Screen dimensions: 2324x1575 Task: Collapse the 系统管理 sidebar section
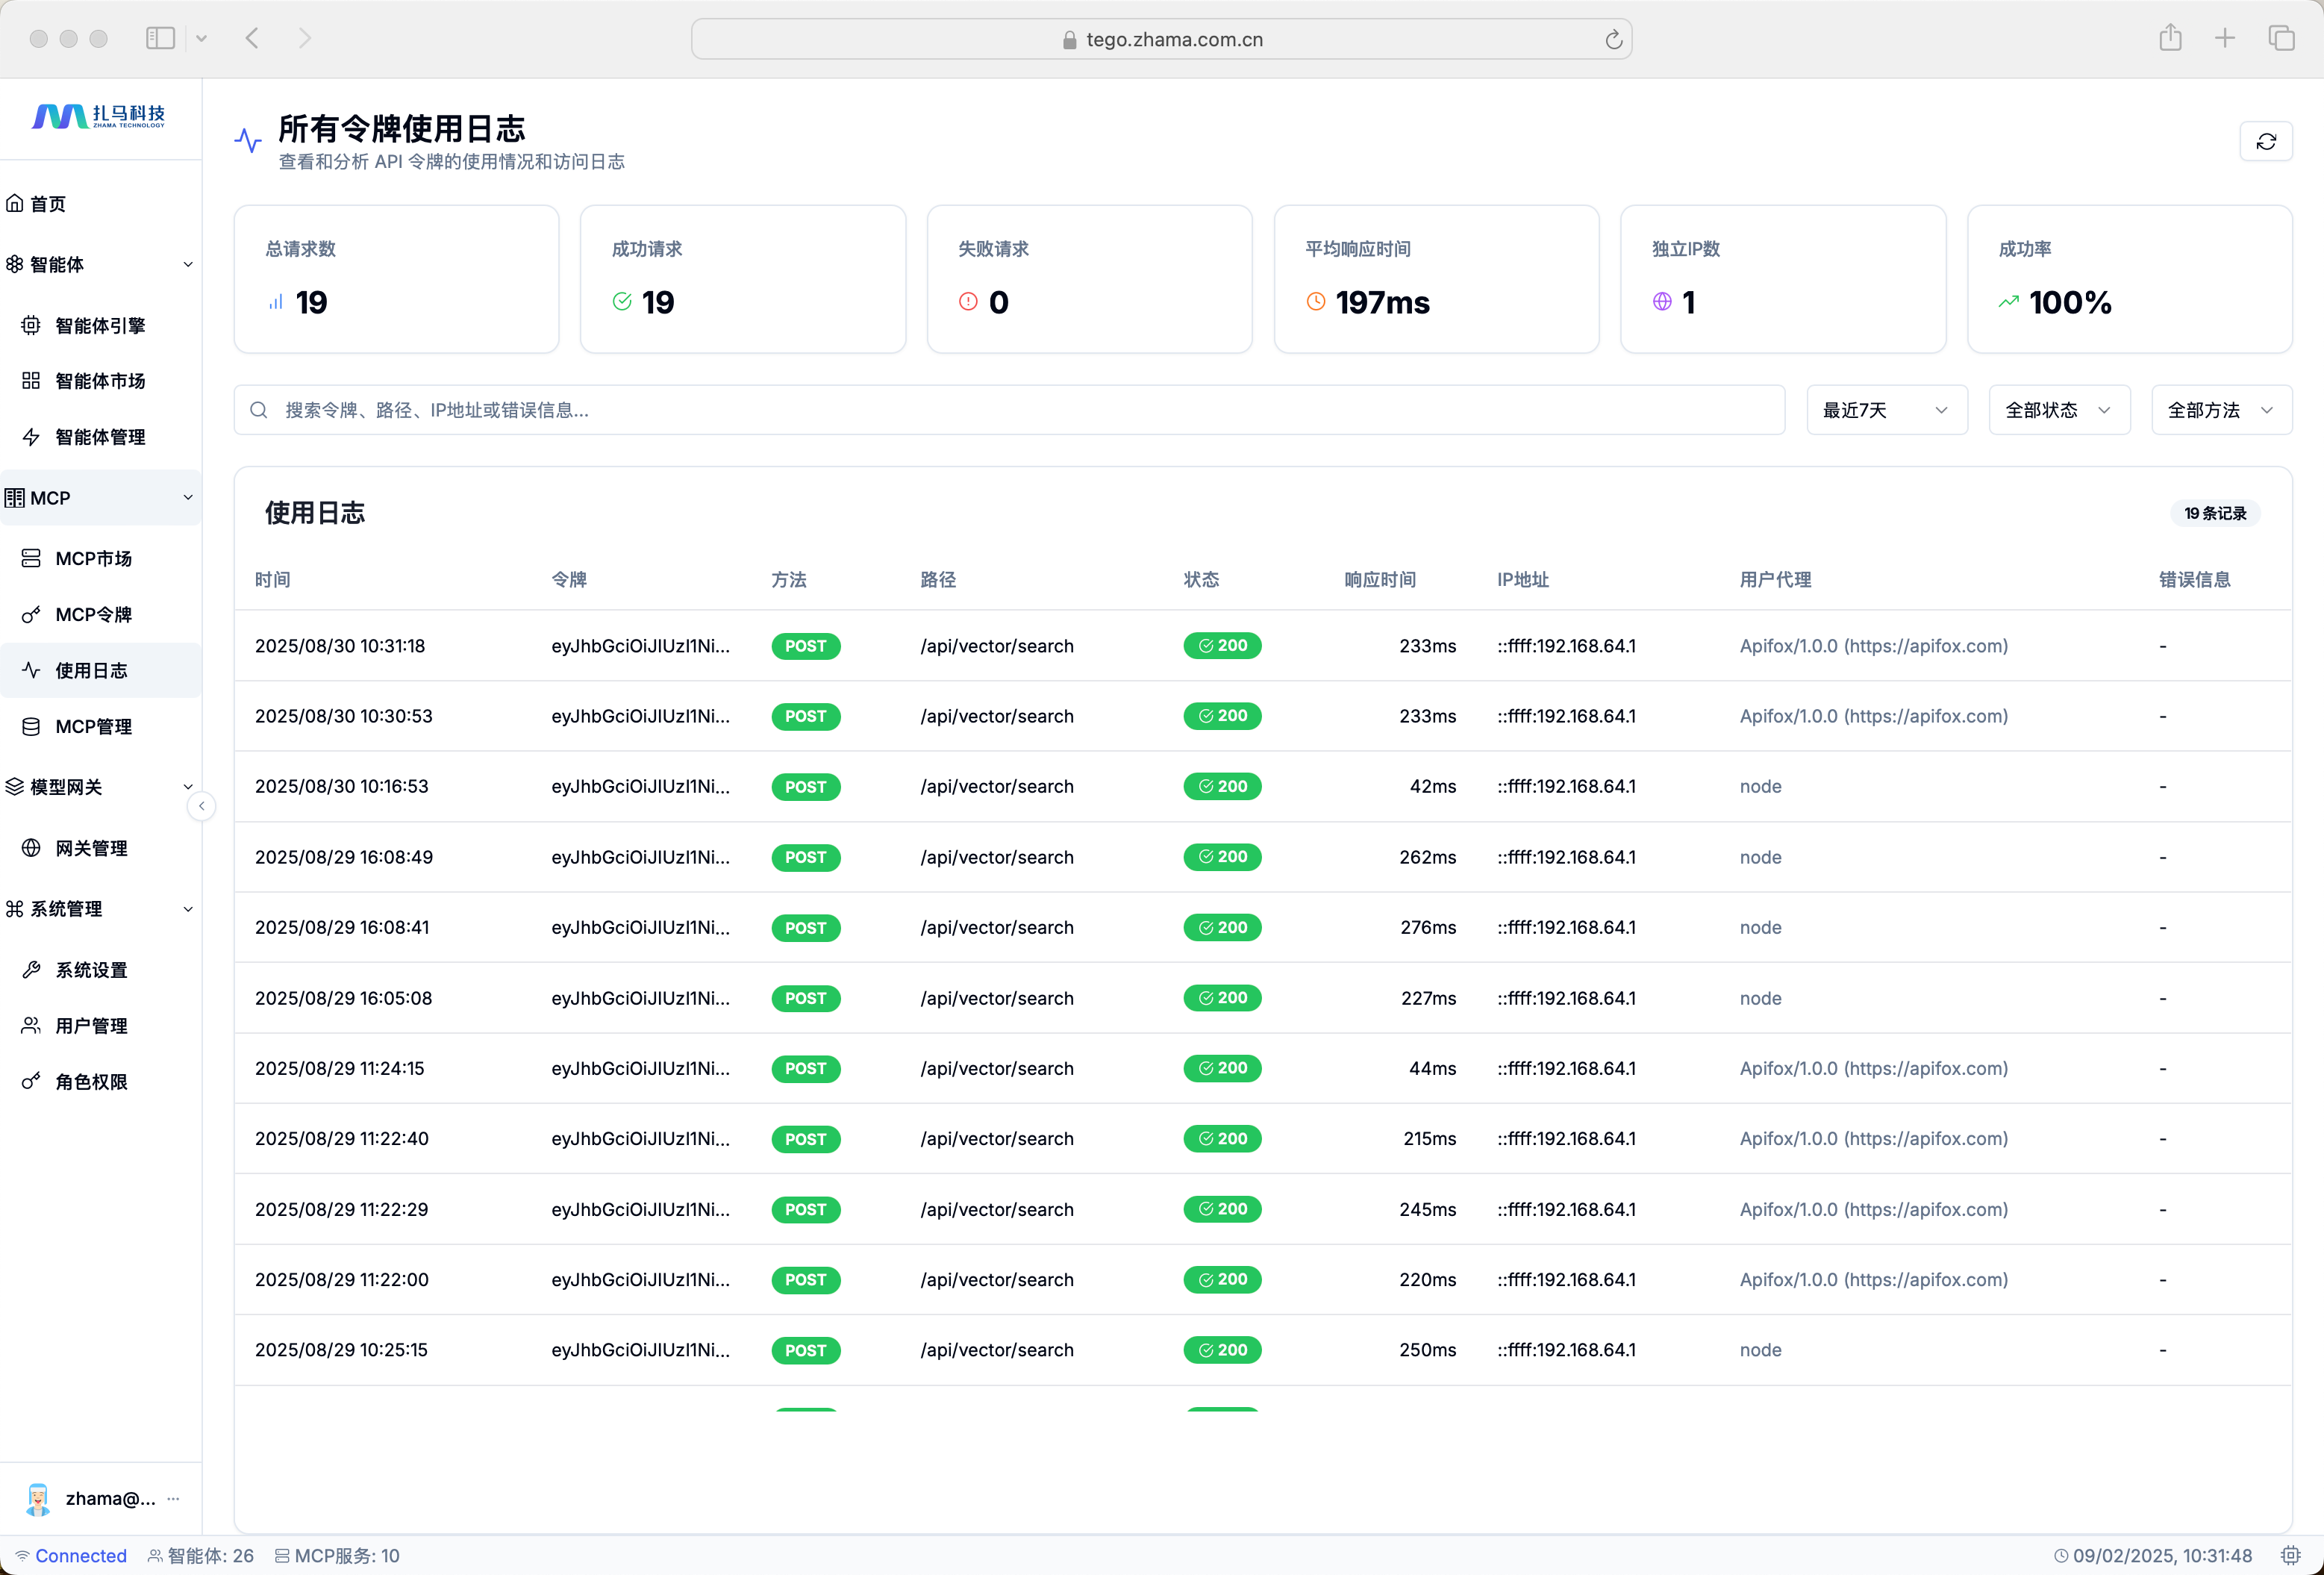point(188,909)
